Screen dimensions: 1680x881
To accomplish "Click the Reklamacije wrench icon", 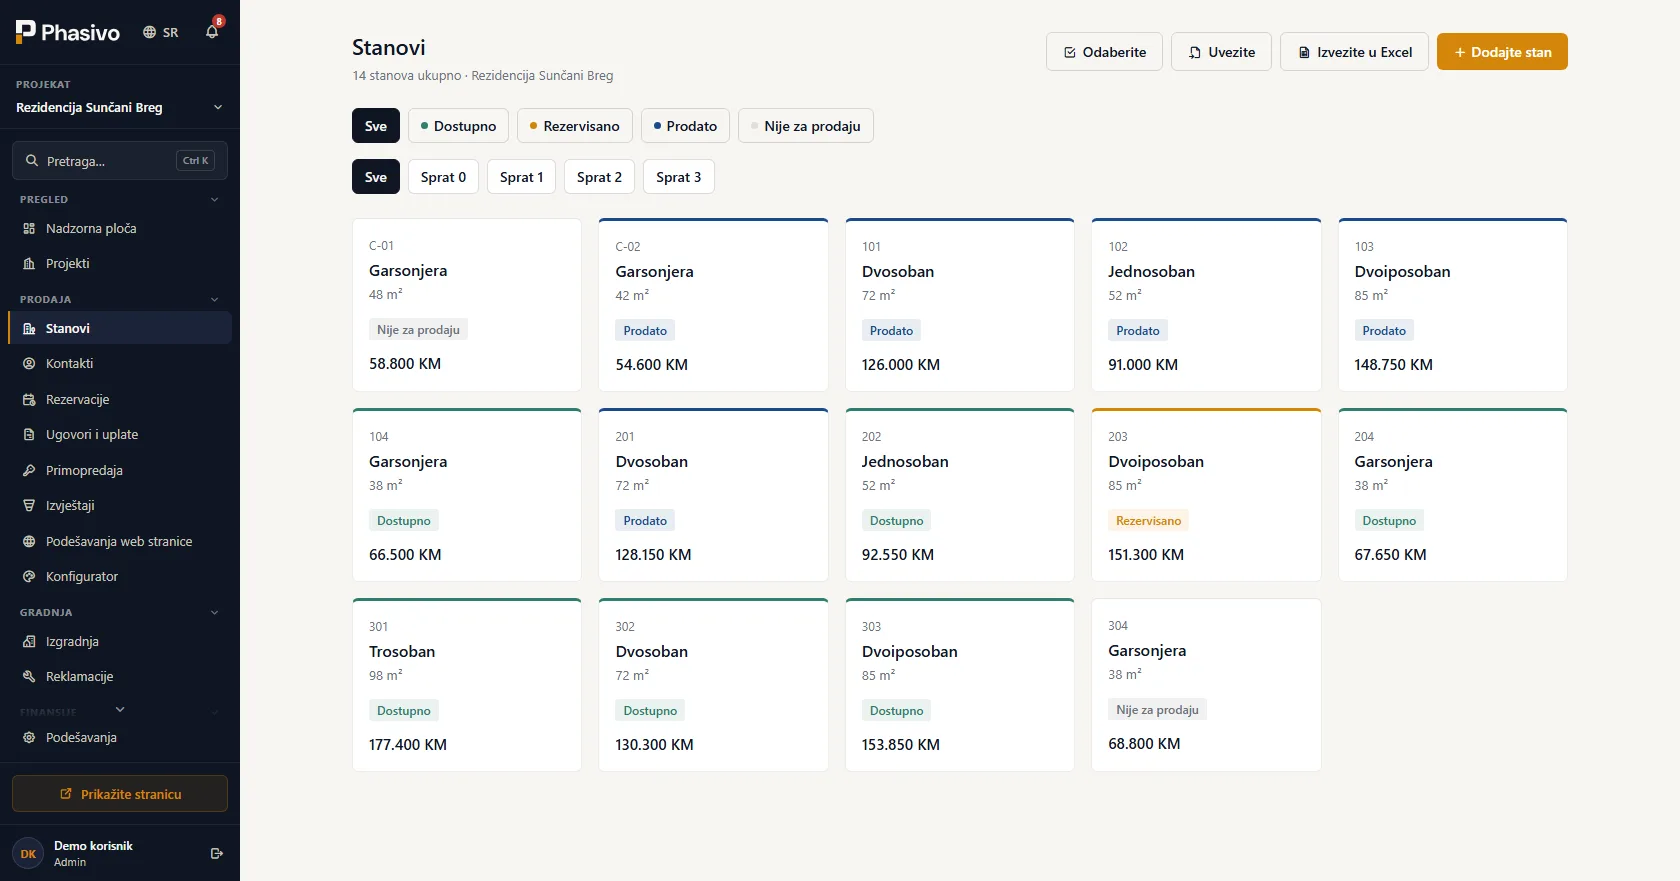I will (x=29, y=676).
